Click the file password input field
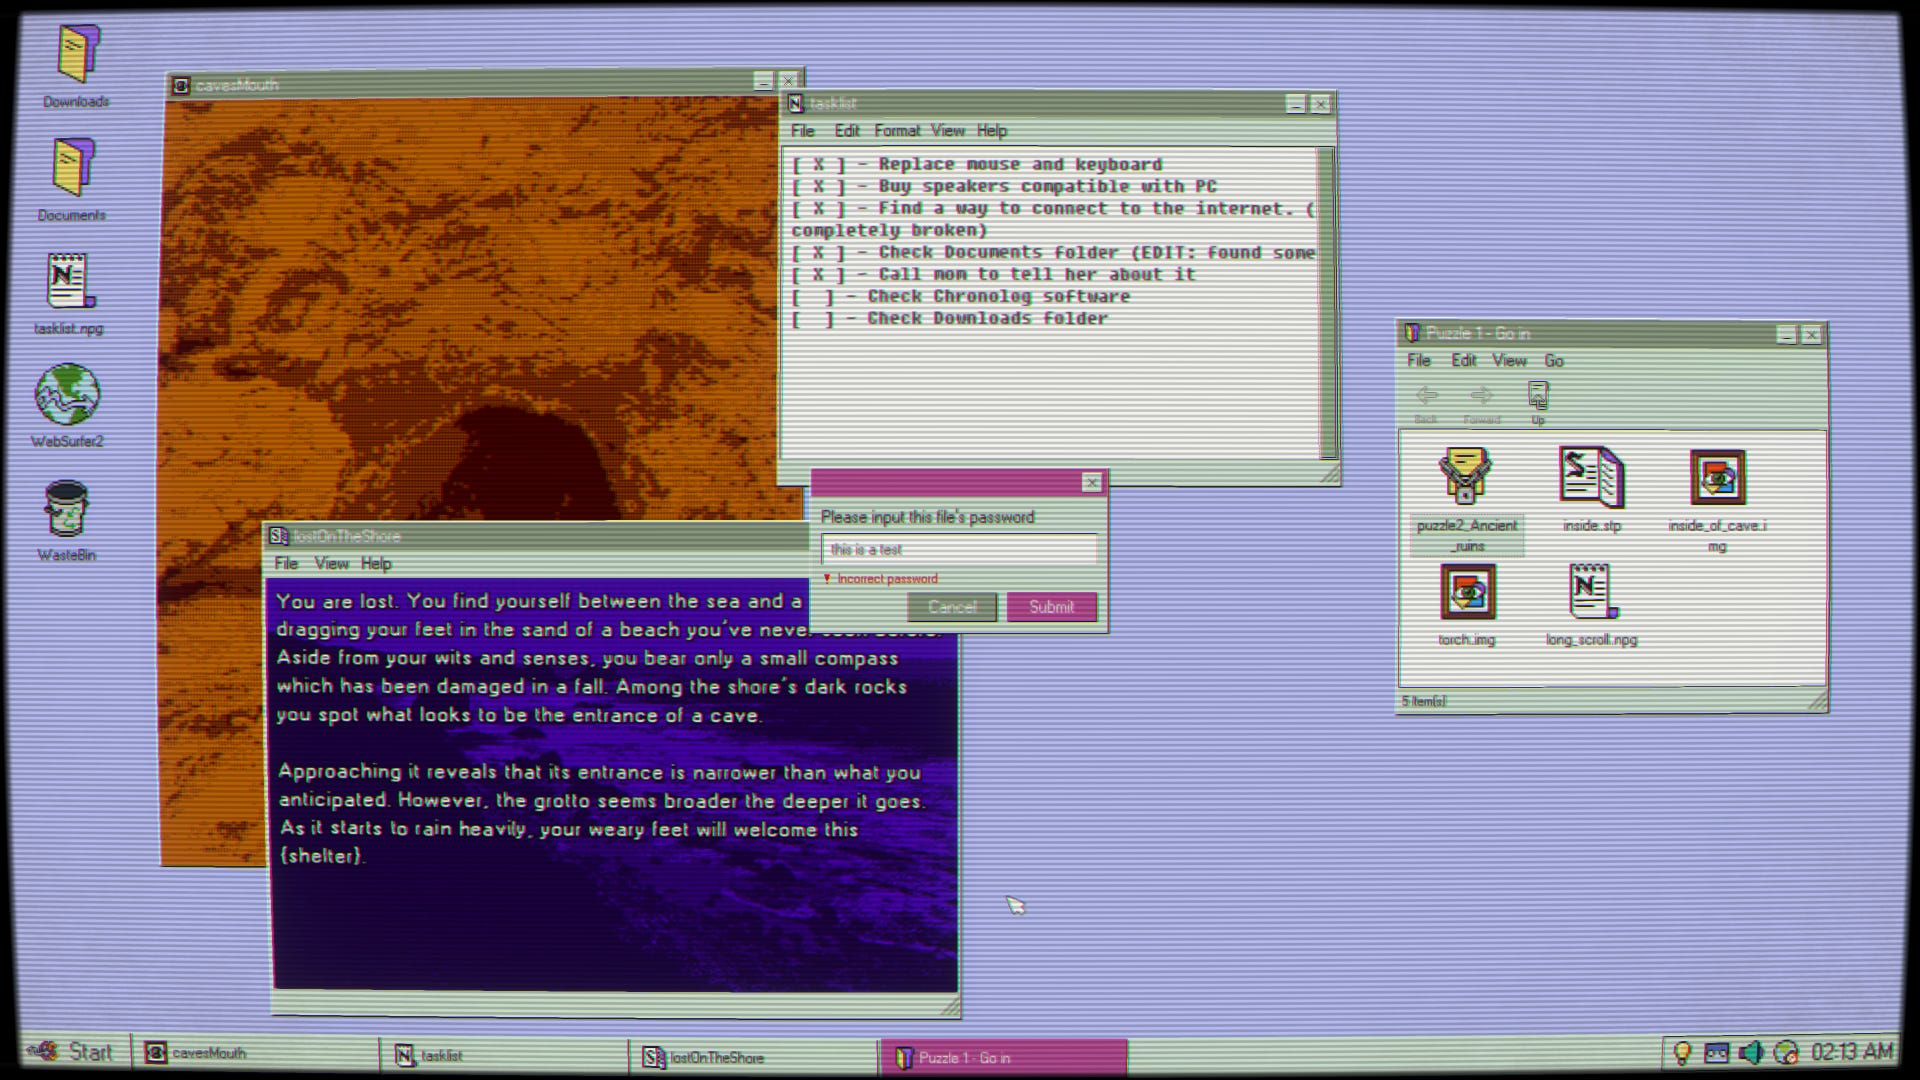Screen dimensions: 1920x1080 point(958,549)
